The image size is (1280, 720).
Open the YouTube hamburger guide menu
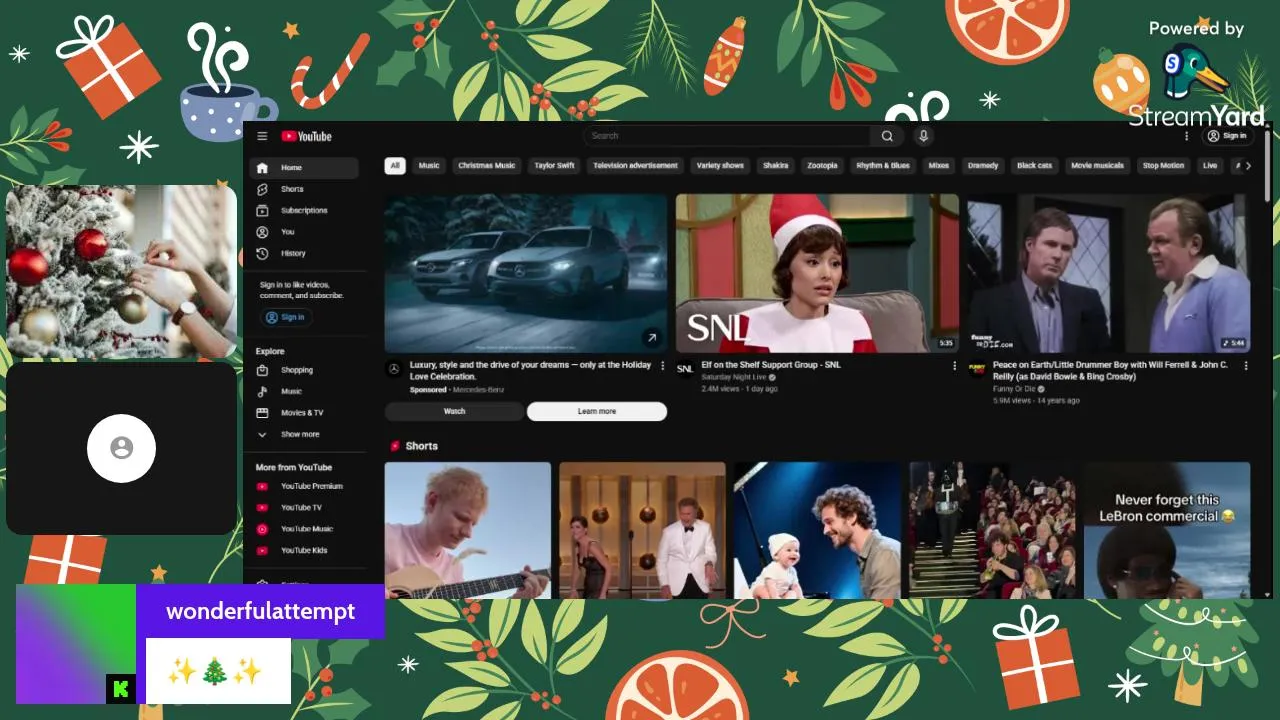pyautogui.click(x=262, y=136)
